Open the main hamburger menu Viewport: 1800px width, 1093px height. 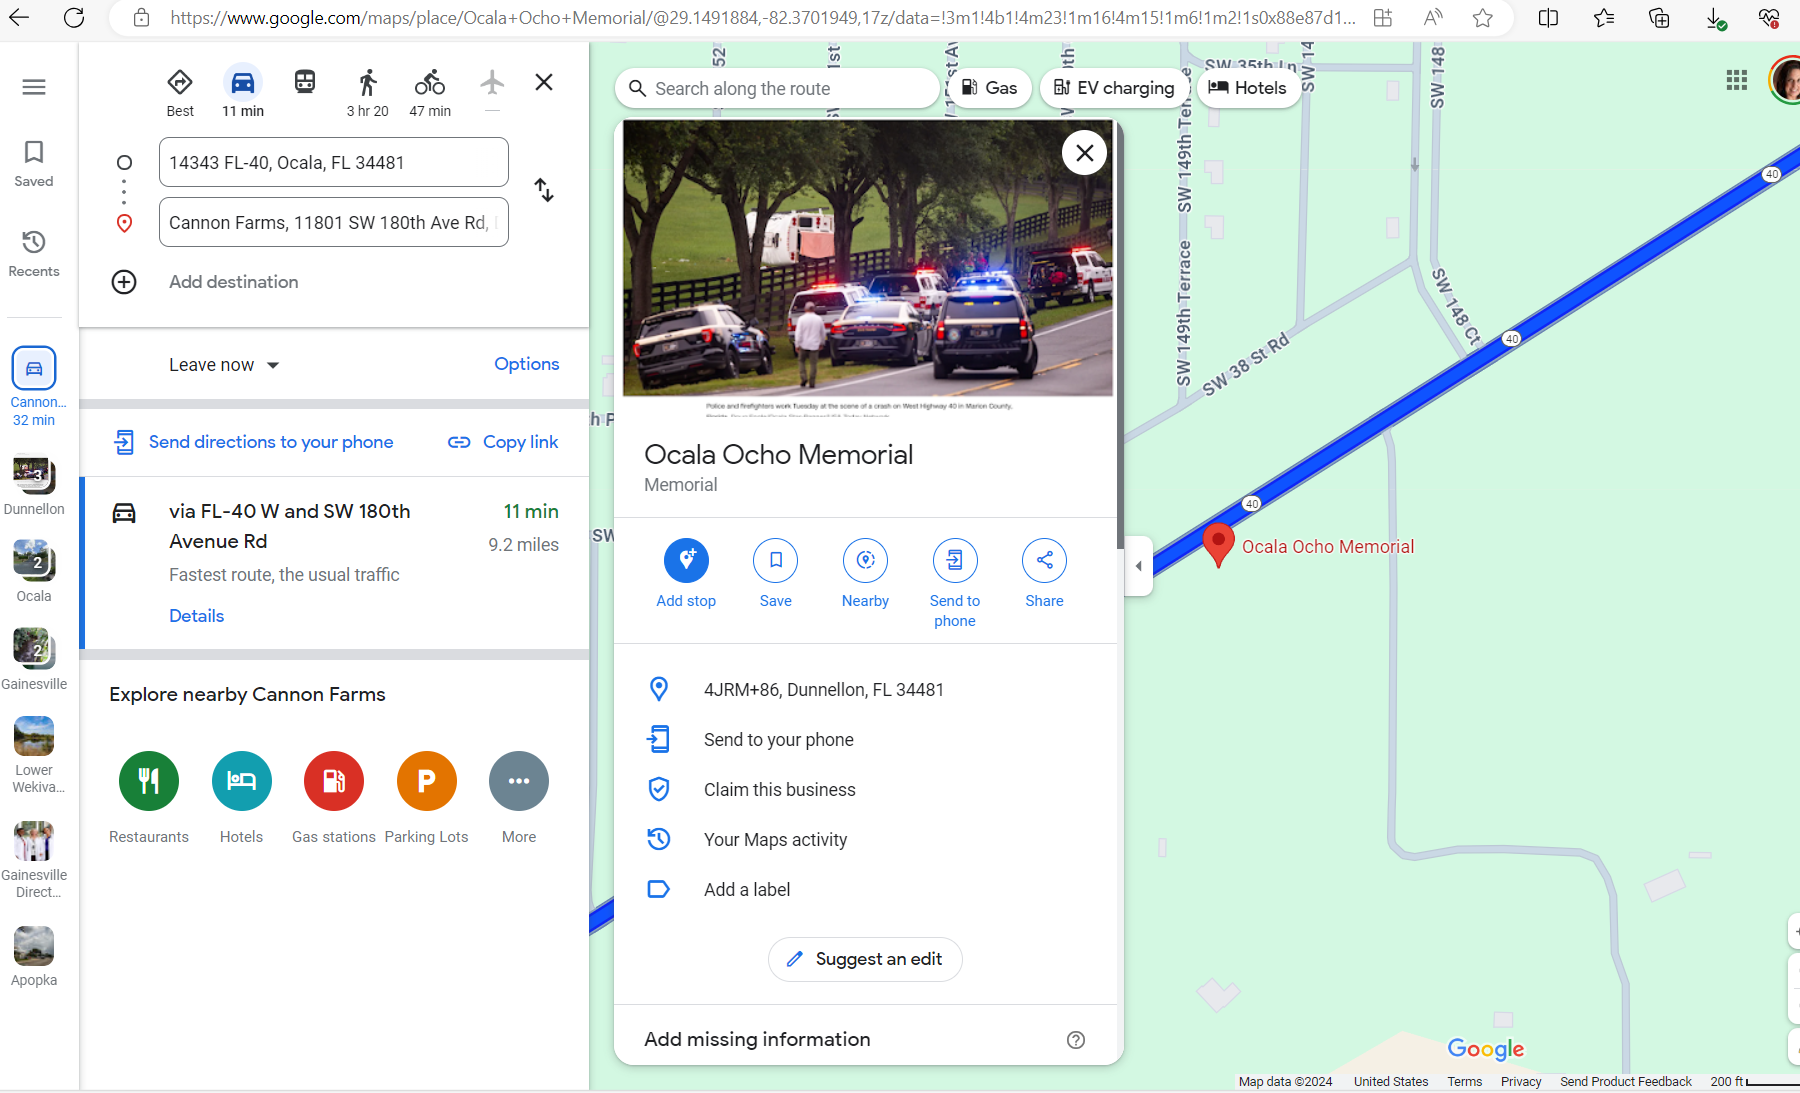tap(34, 87)
